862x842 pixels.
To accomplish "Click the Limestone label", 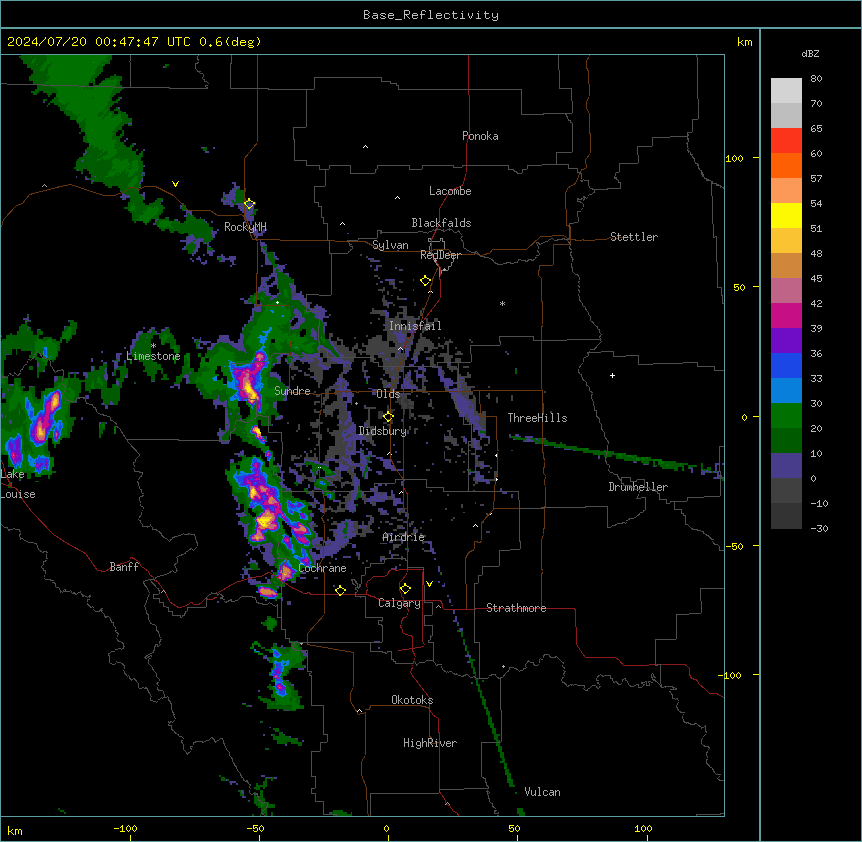I will (x=153, y=356).
